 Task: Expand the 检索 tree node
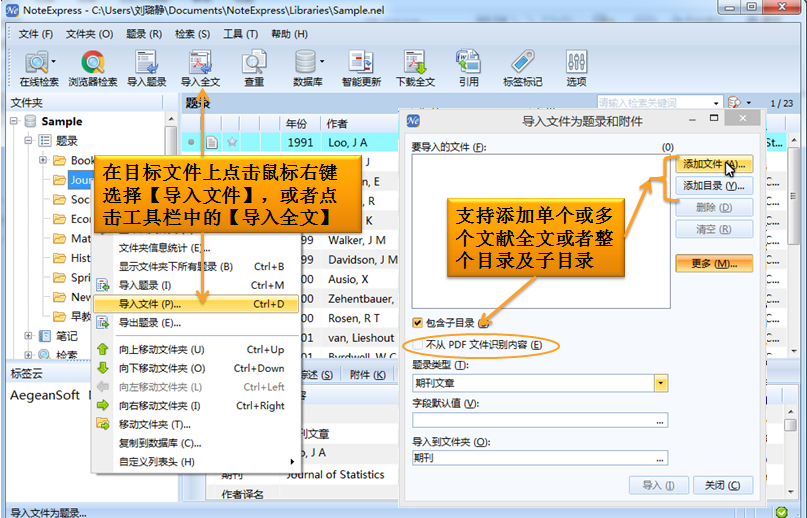(x=29, y=355)
